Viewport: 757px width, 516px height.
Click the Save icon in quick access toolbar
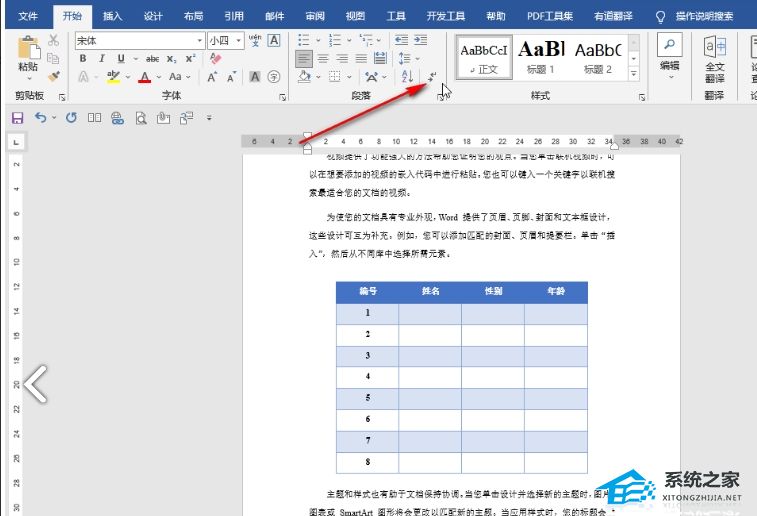pos(17,118)
